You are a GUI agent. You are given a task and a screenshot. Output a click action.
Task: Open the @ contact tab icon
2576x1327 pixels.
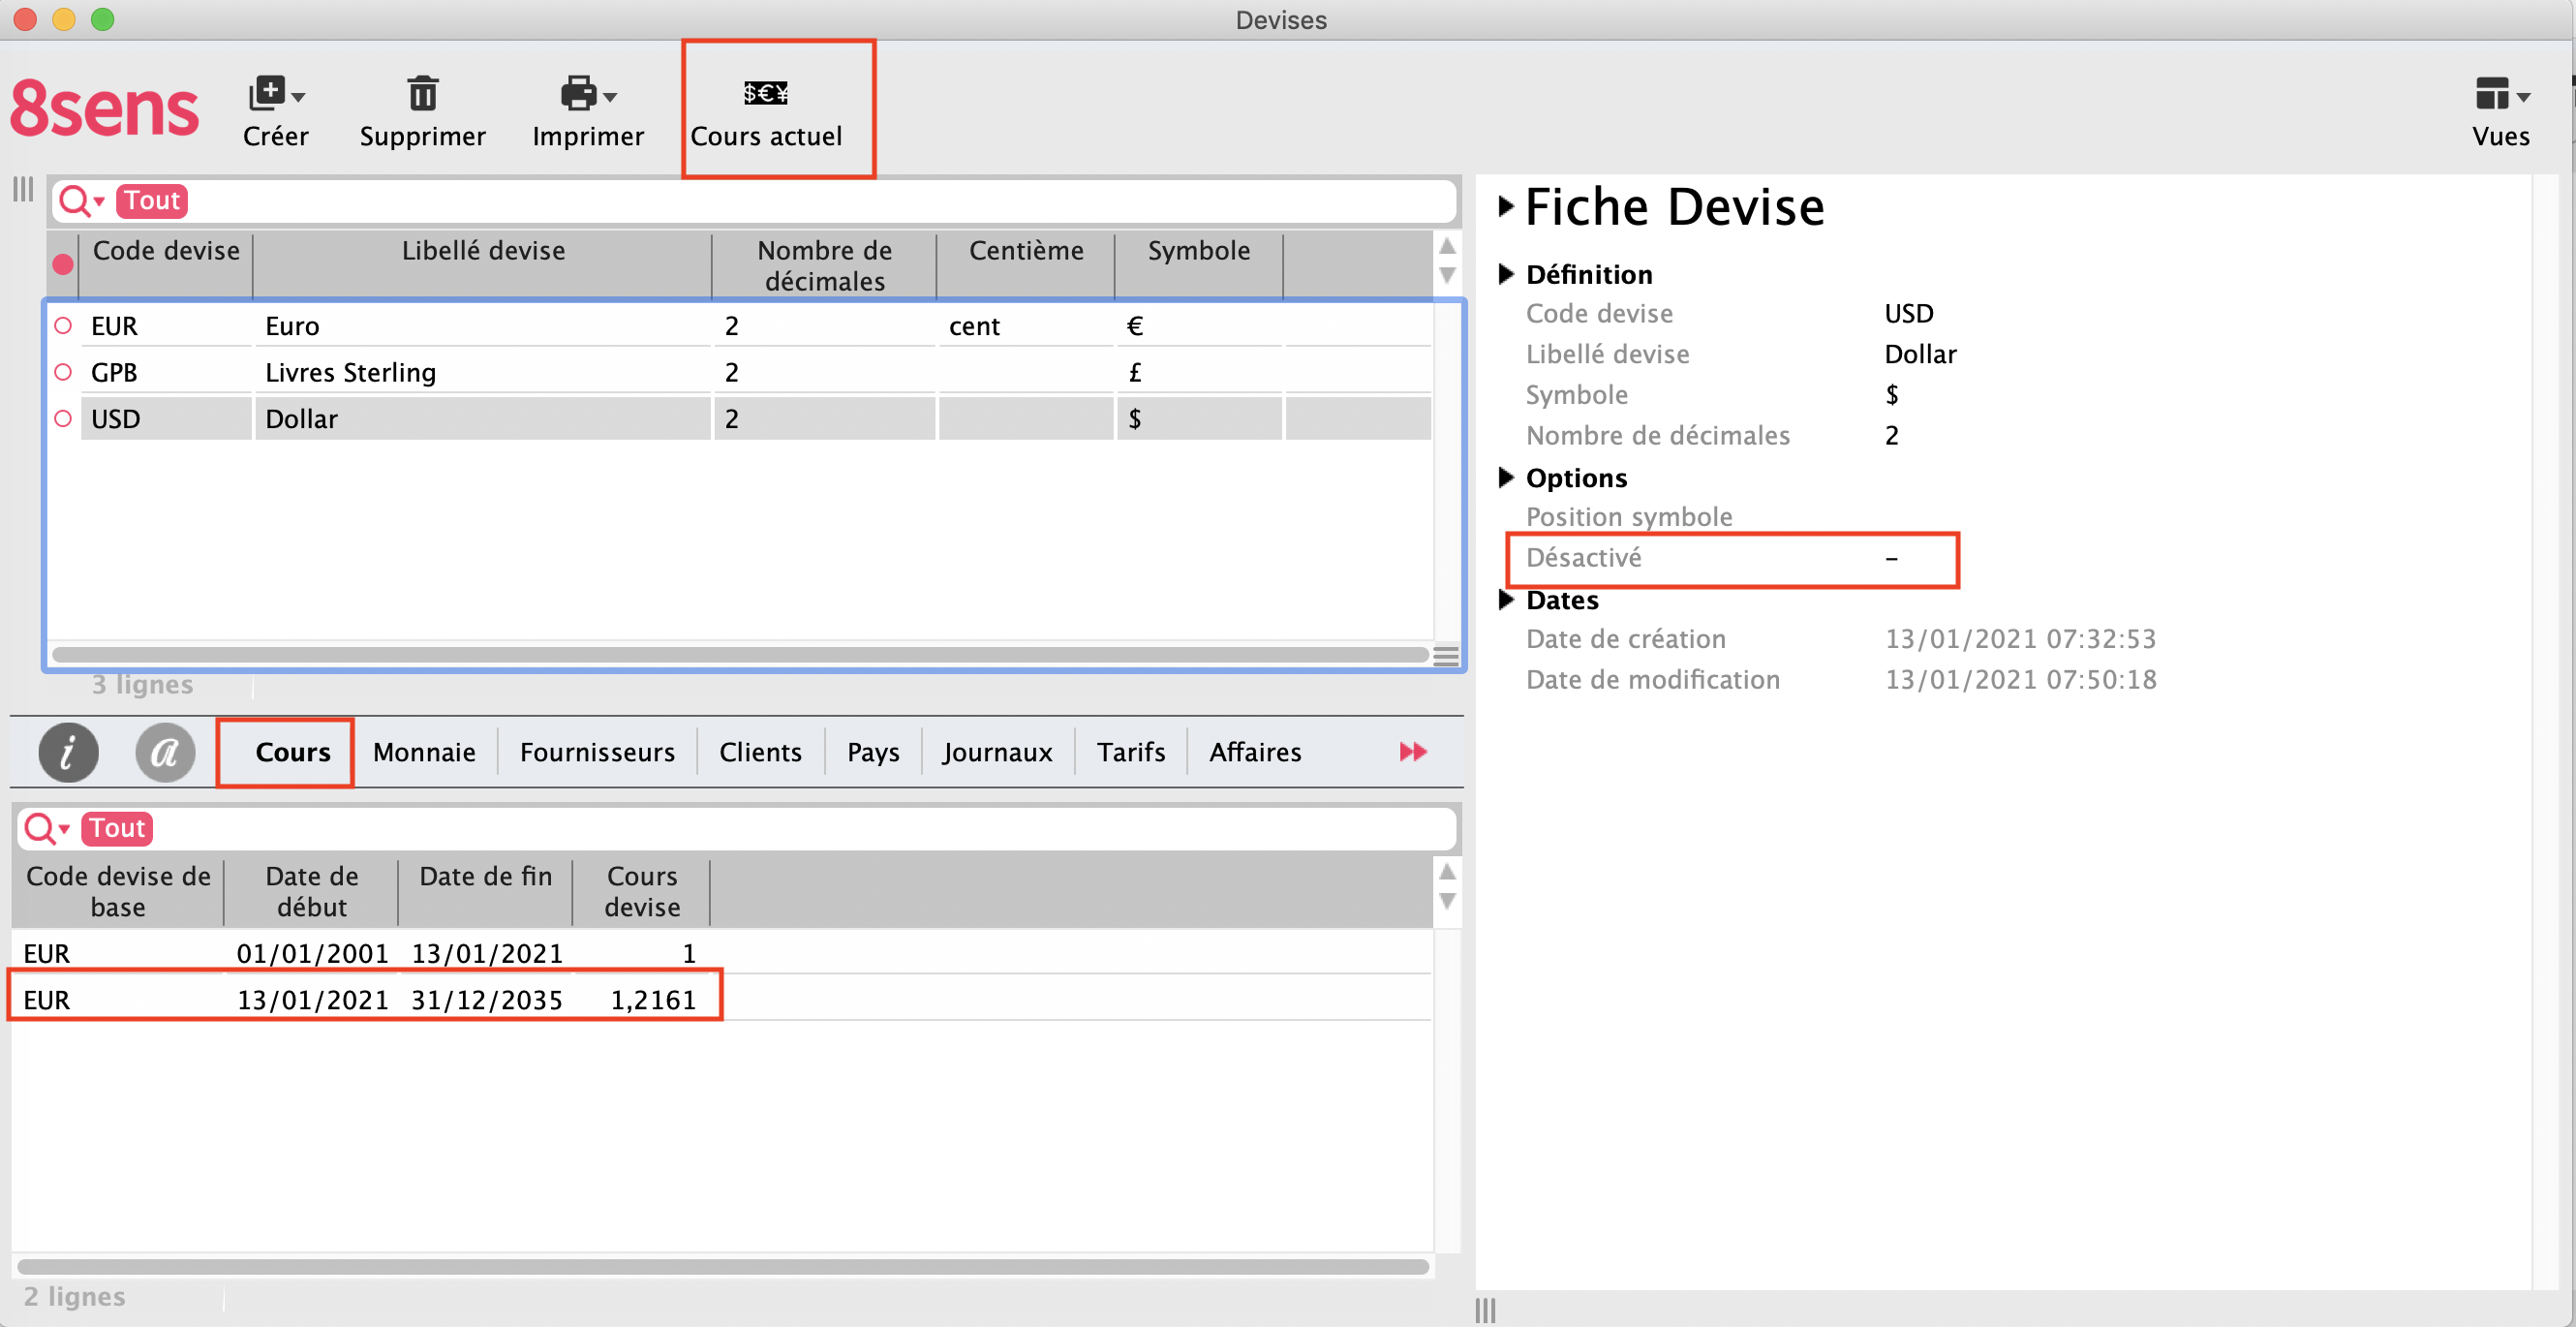[165, 752]
